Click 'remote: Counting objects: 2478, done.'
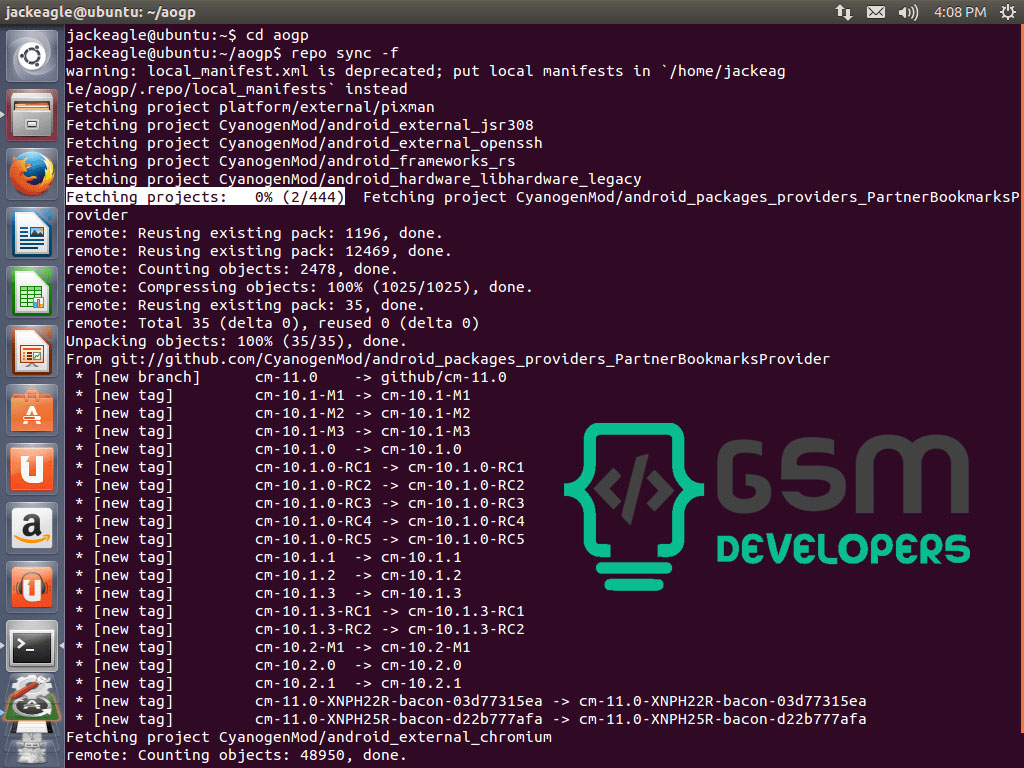Image resolution: width=1024 pixels, height=768 pixels. pyautogui.click(x=232, y=269)
